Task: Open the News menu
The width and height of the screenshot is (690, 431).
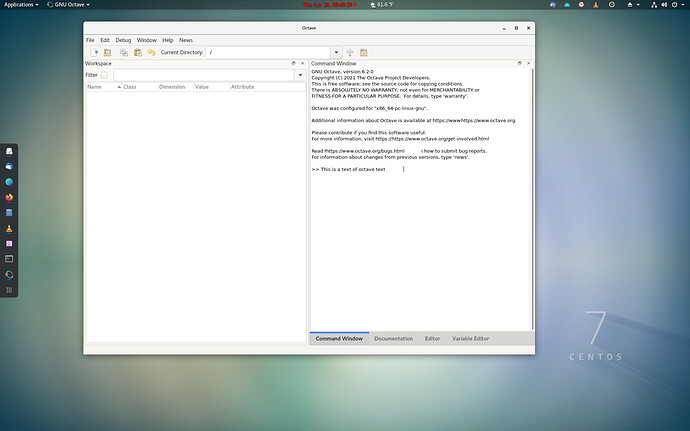Action: tap(186, 40)
